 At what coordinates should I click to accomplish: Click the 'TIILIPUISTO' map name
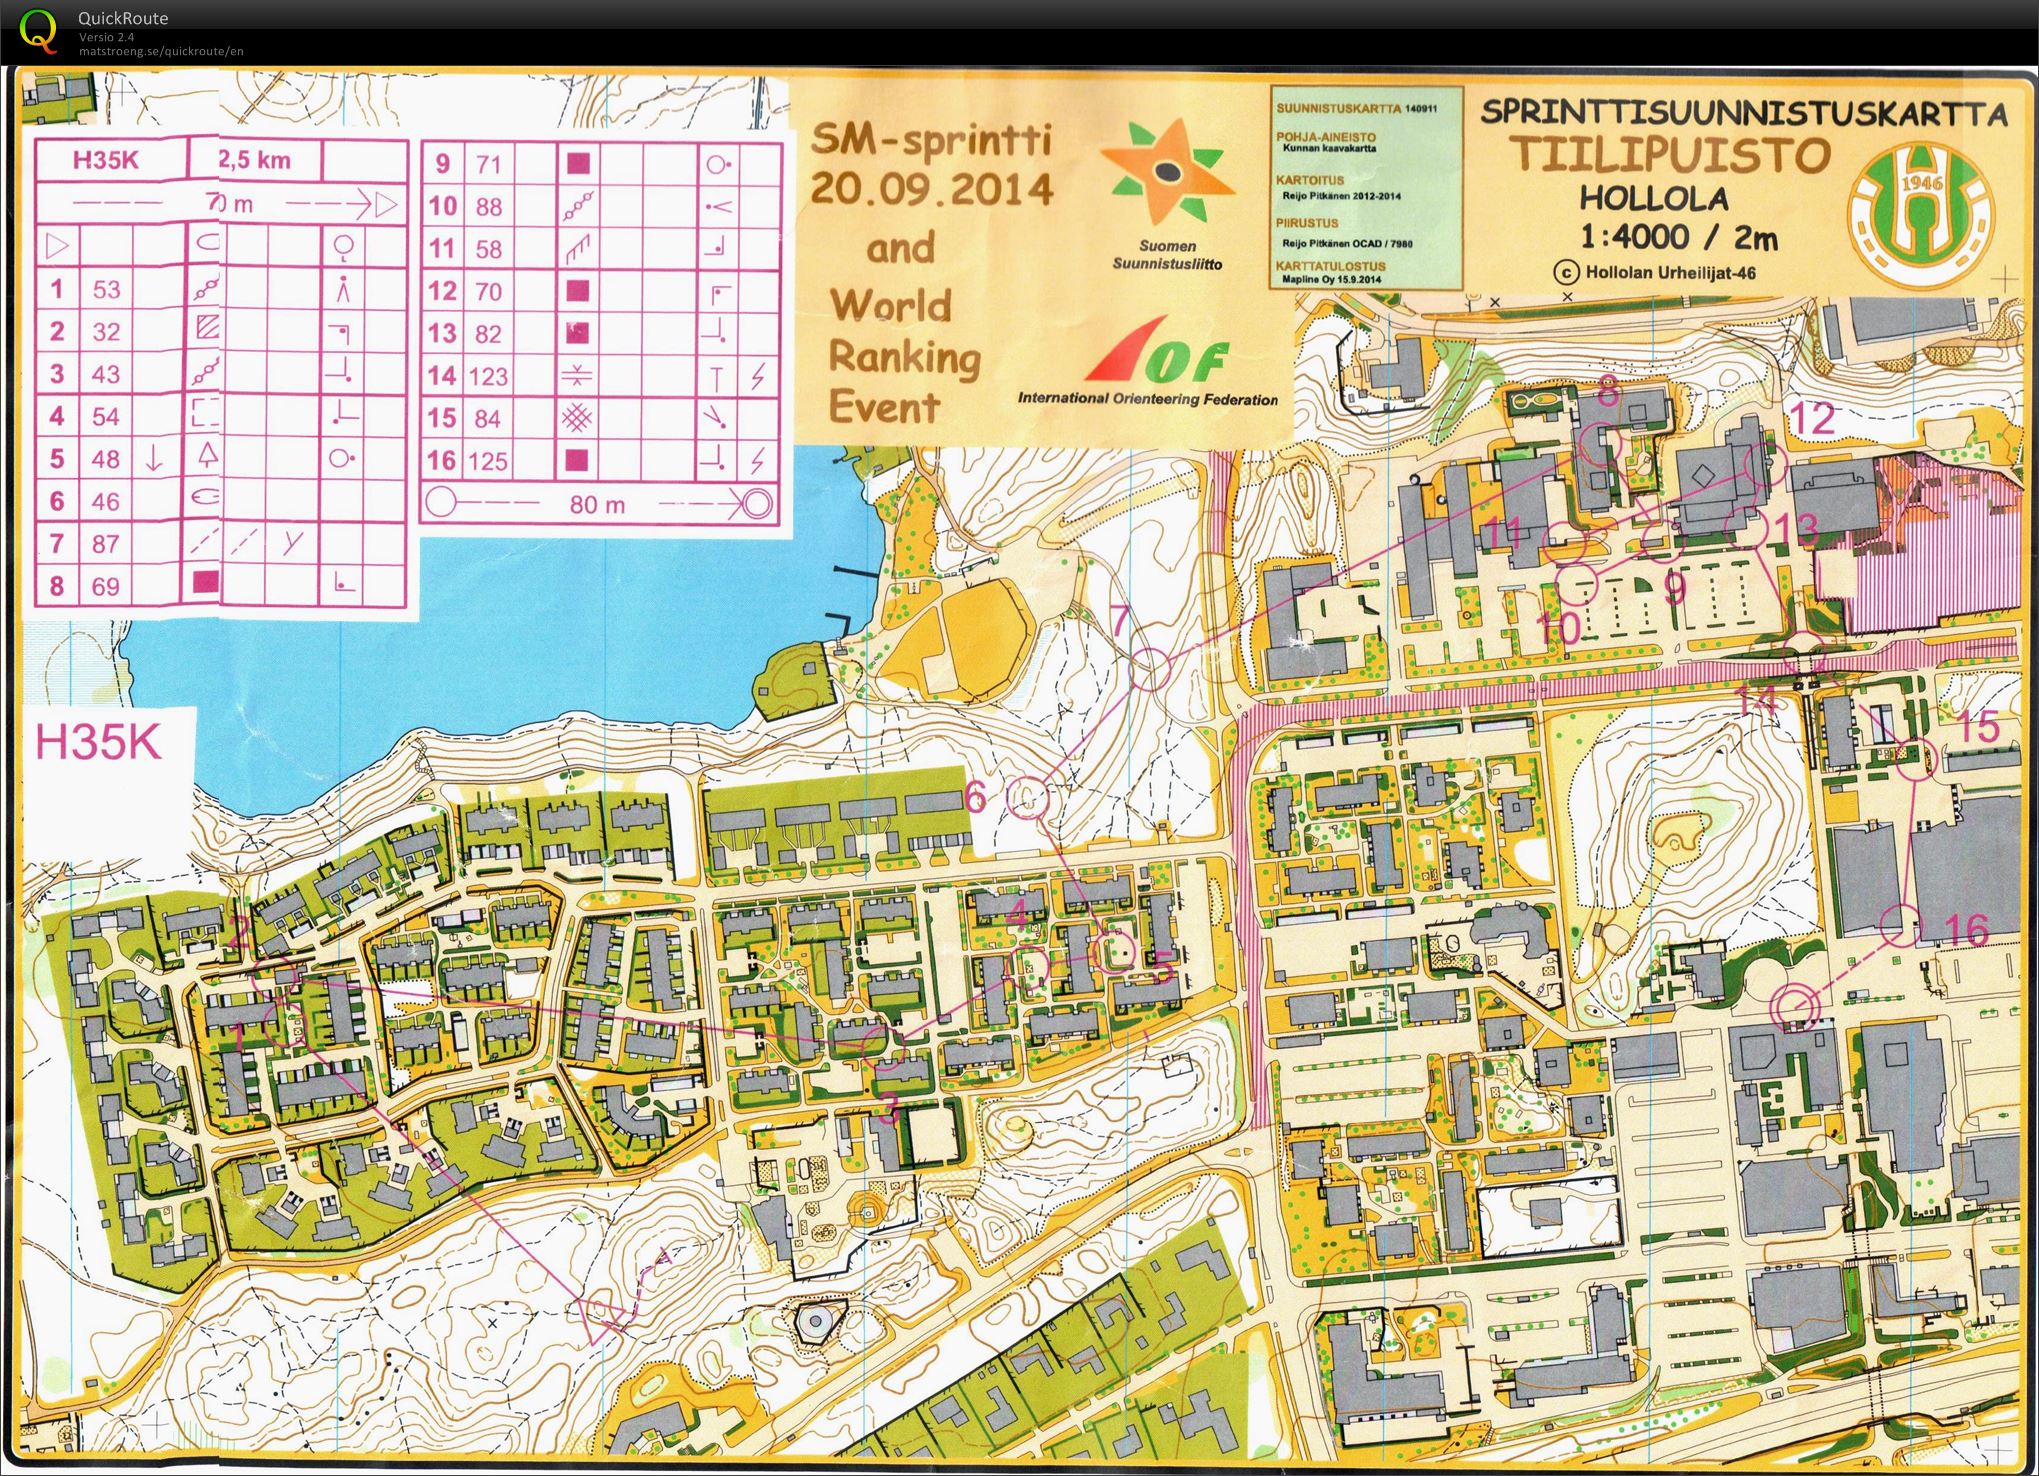coord(1670,155)
